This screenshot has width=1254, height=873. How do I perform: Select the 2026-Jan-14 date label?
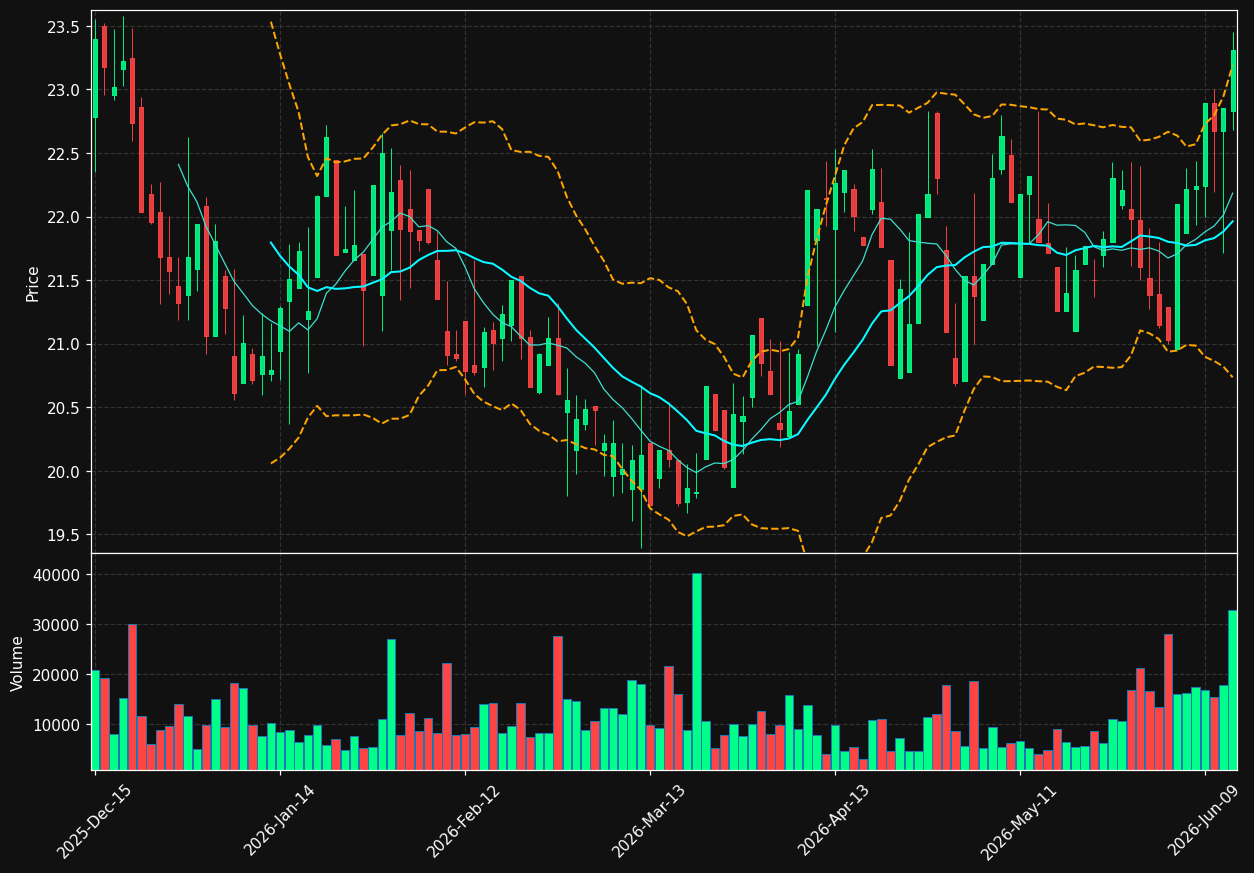click(x=279, y=821)
